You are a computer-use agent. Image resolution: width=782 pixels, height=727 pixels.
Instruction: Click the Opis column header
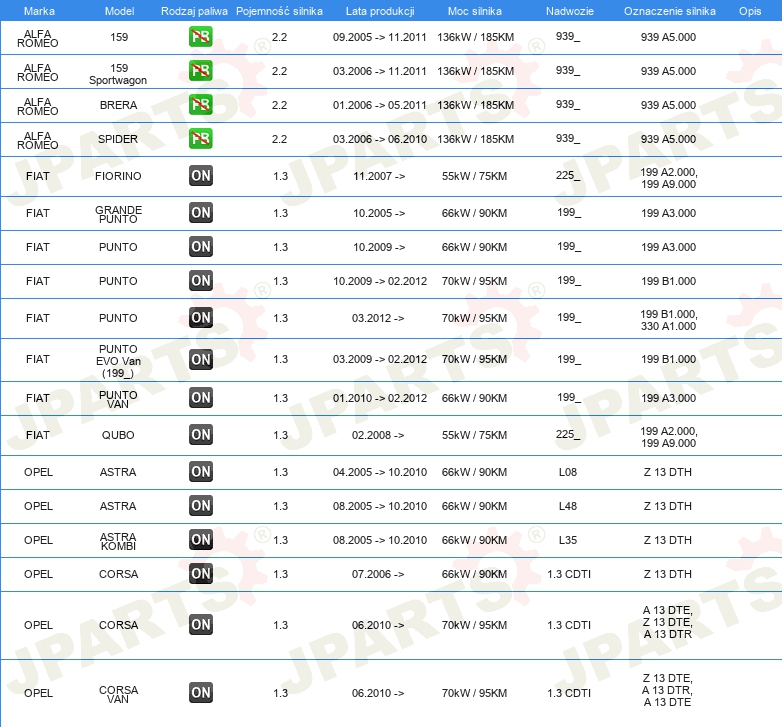coord(750,11)
